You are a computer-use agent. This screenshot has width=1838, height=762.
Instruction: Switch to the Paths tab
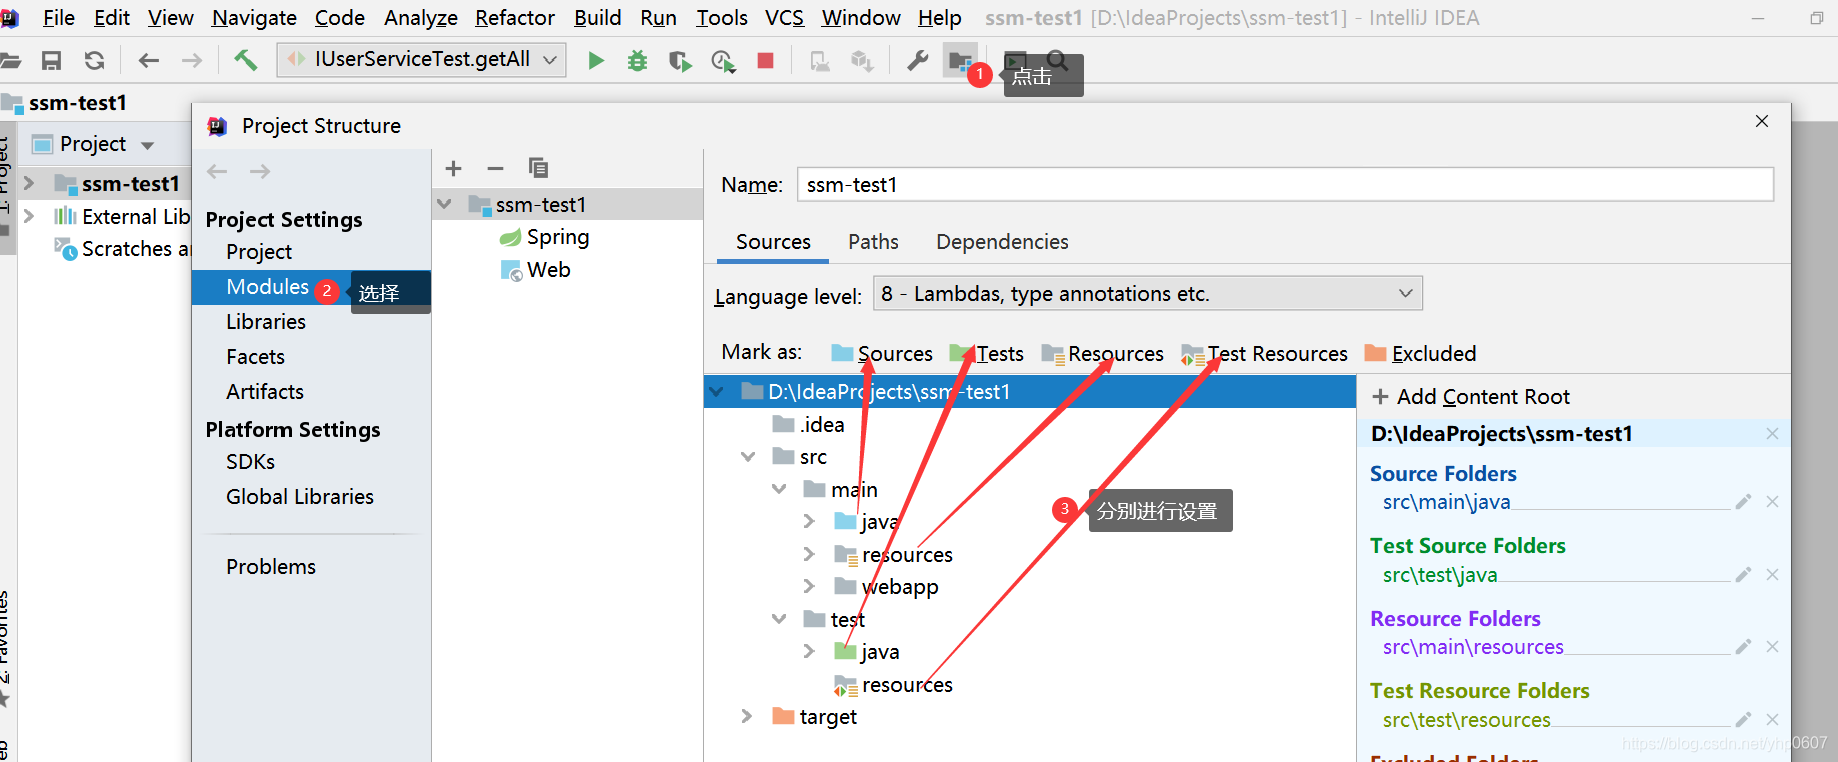(x=873, y=242)
